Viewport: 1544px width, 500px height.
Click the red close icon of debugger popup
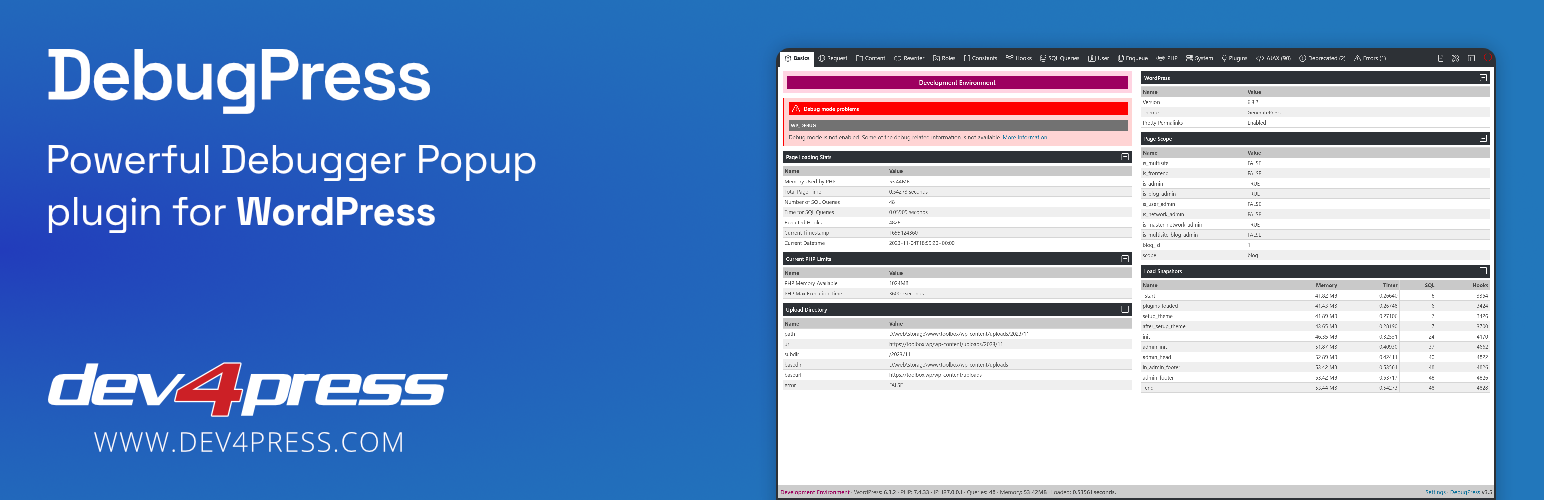1486,58
